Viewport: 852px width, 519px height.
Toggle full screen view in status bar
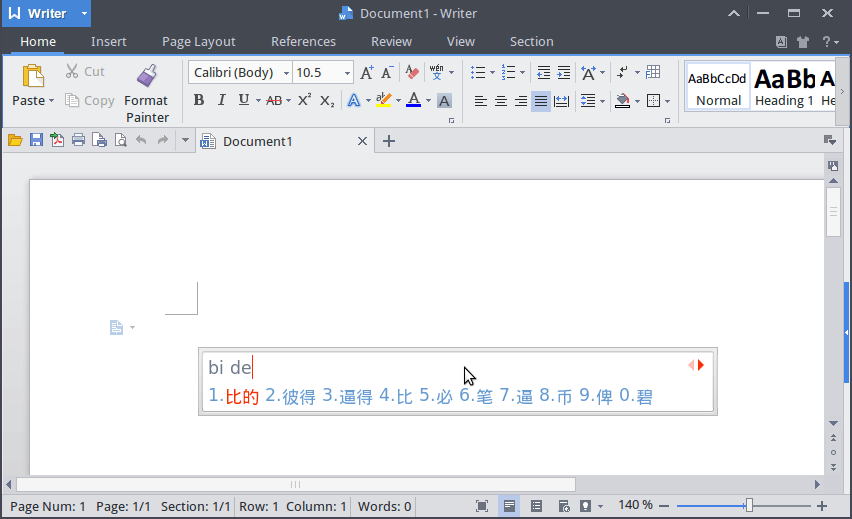[482, 506]
